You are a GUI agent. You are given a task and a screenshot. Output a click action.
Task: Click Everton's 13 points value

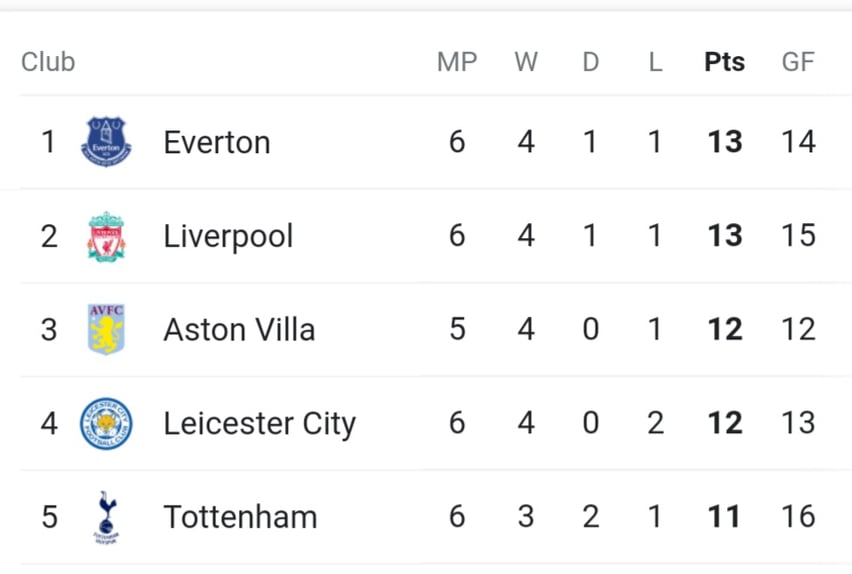coord(725,142)
